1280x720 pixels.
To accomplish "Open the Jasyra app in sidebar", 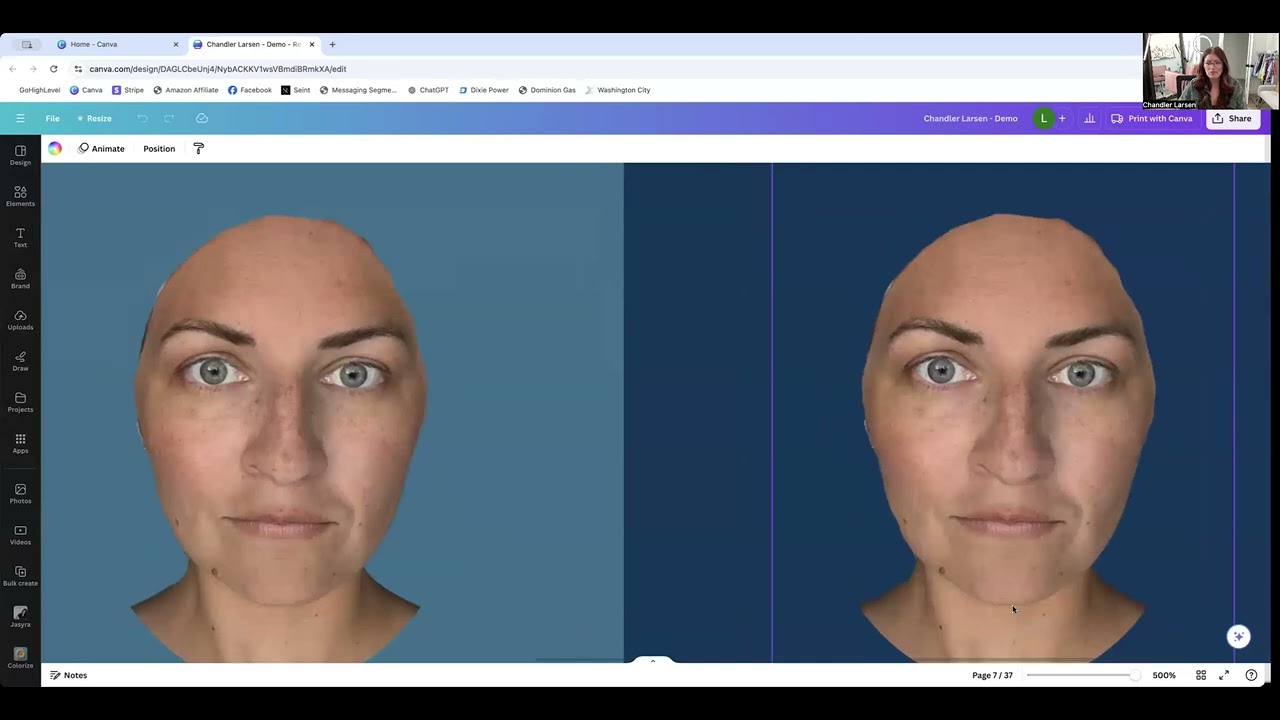I will 20,617.
